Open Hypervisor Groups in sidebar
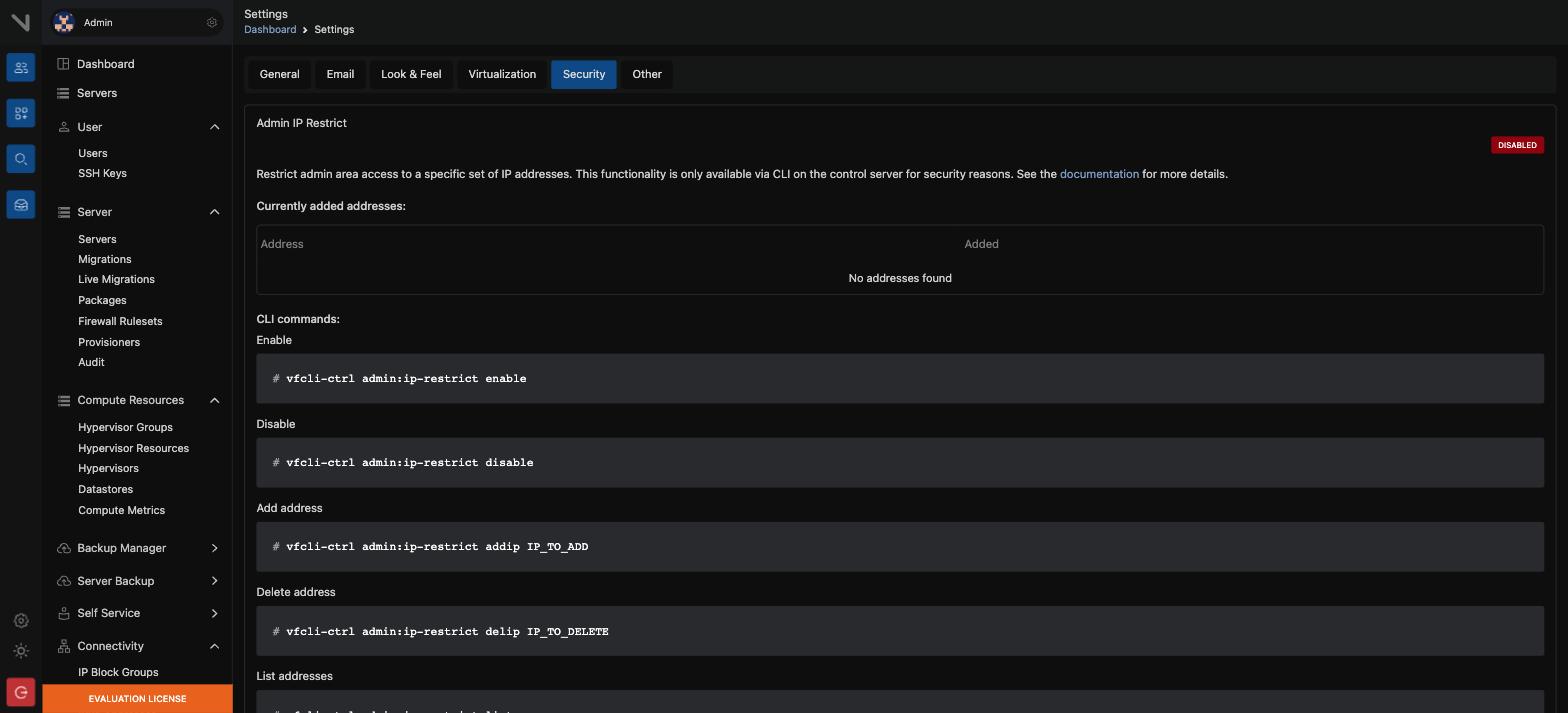1568x713 pixels. (x=125, y=427)
